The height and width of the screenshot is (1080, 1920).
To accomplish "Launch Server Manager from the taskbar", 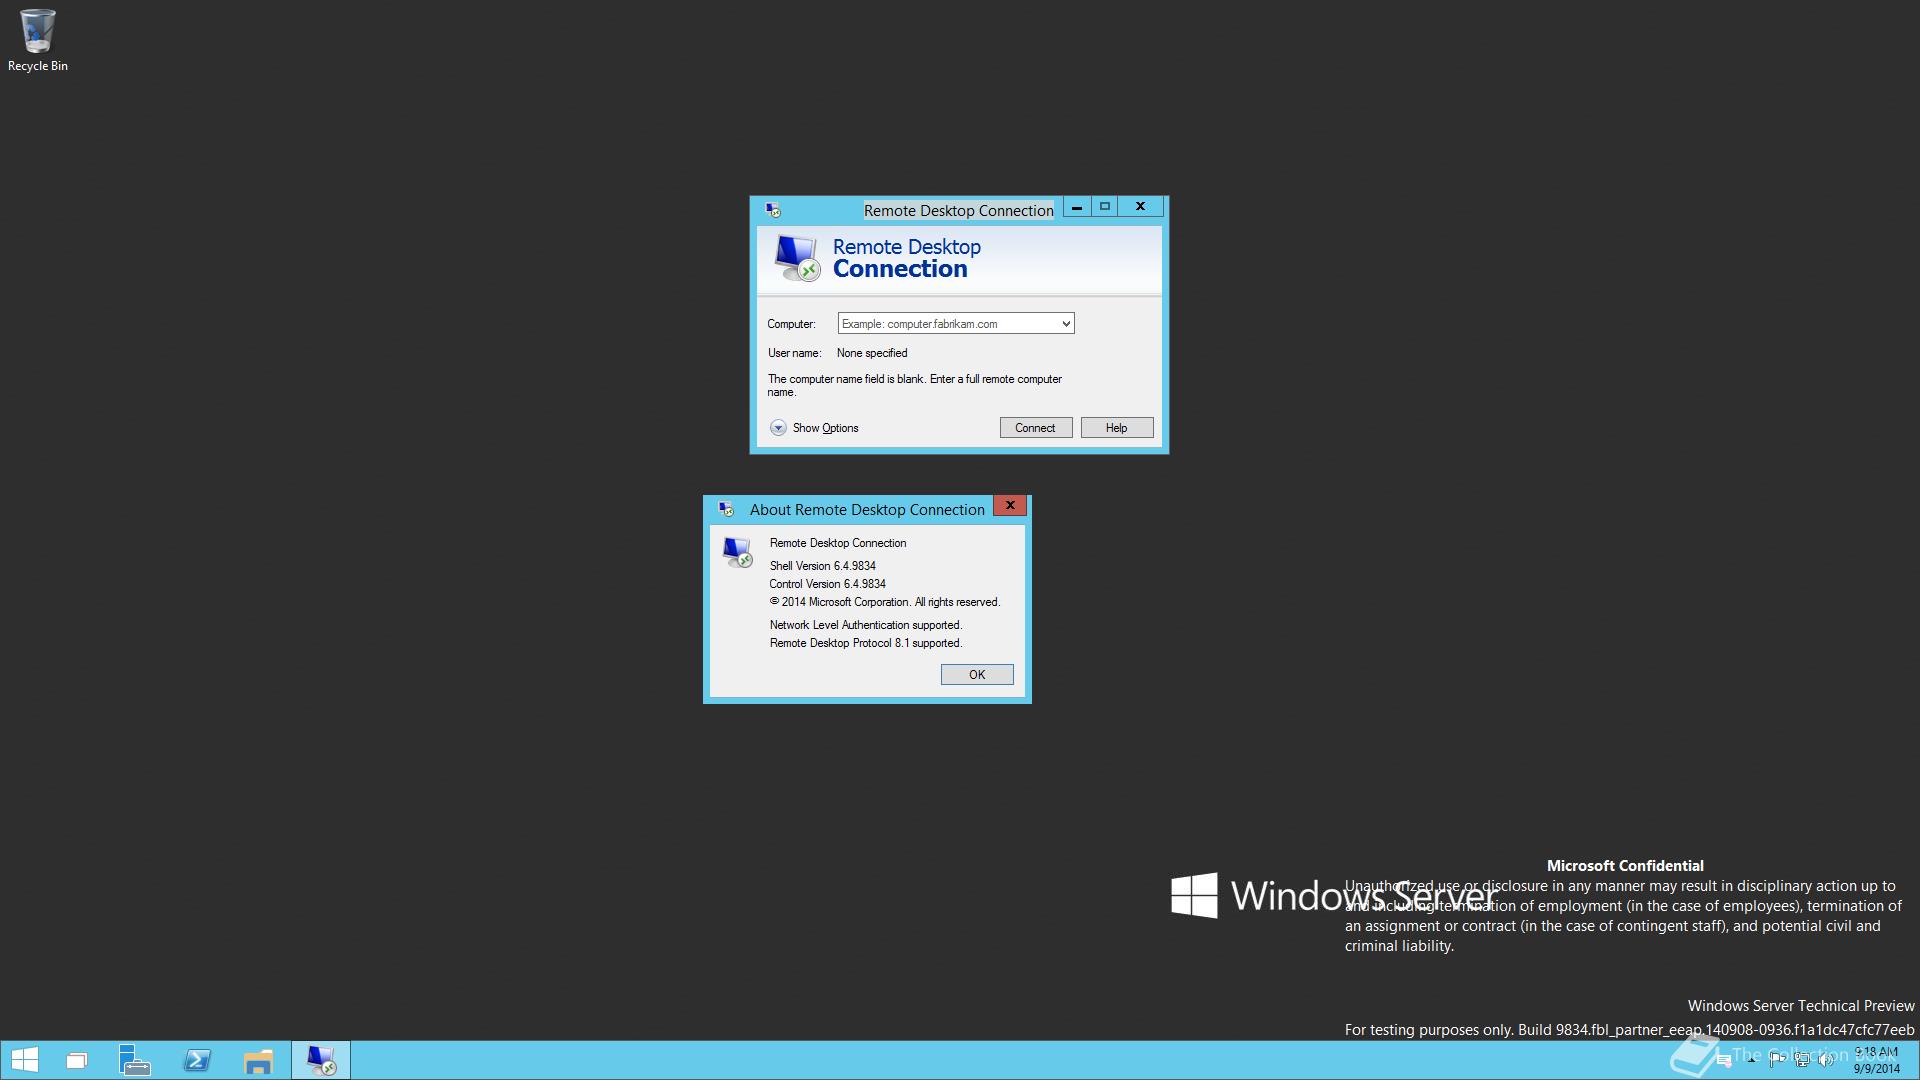I will click(135, 1060).
